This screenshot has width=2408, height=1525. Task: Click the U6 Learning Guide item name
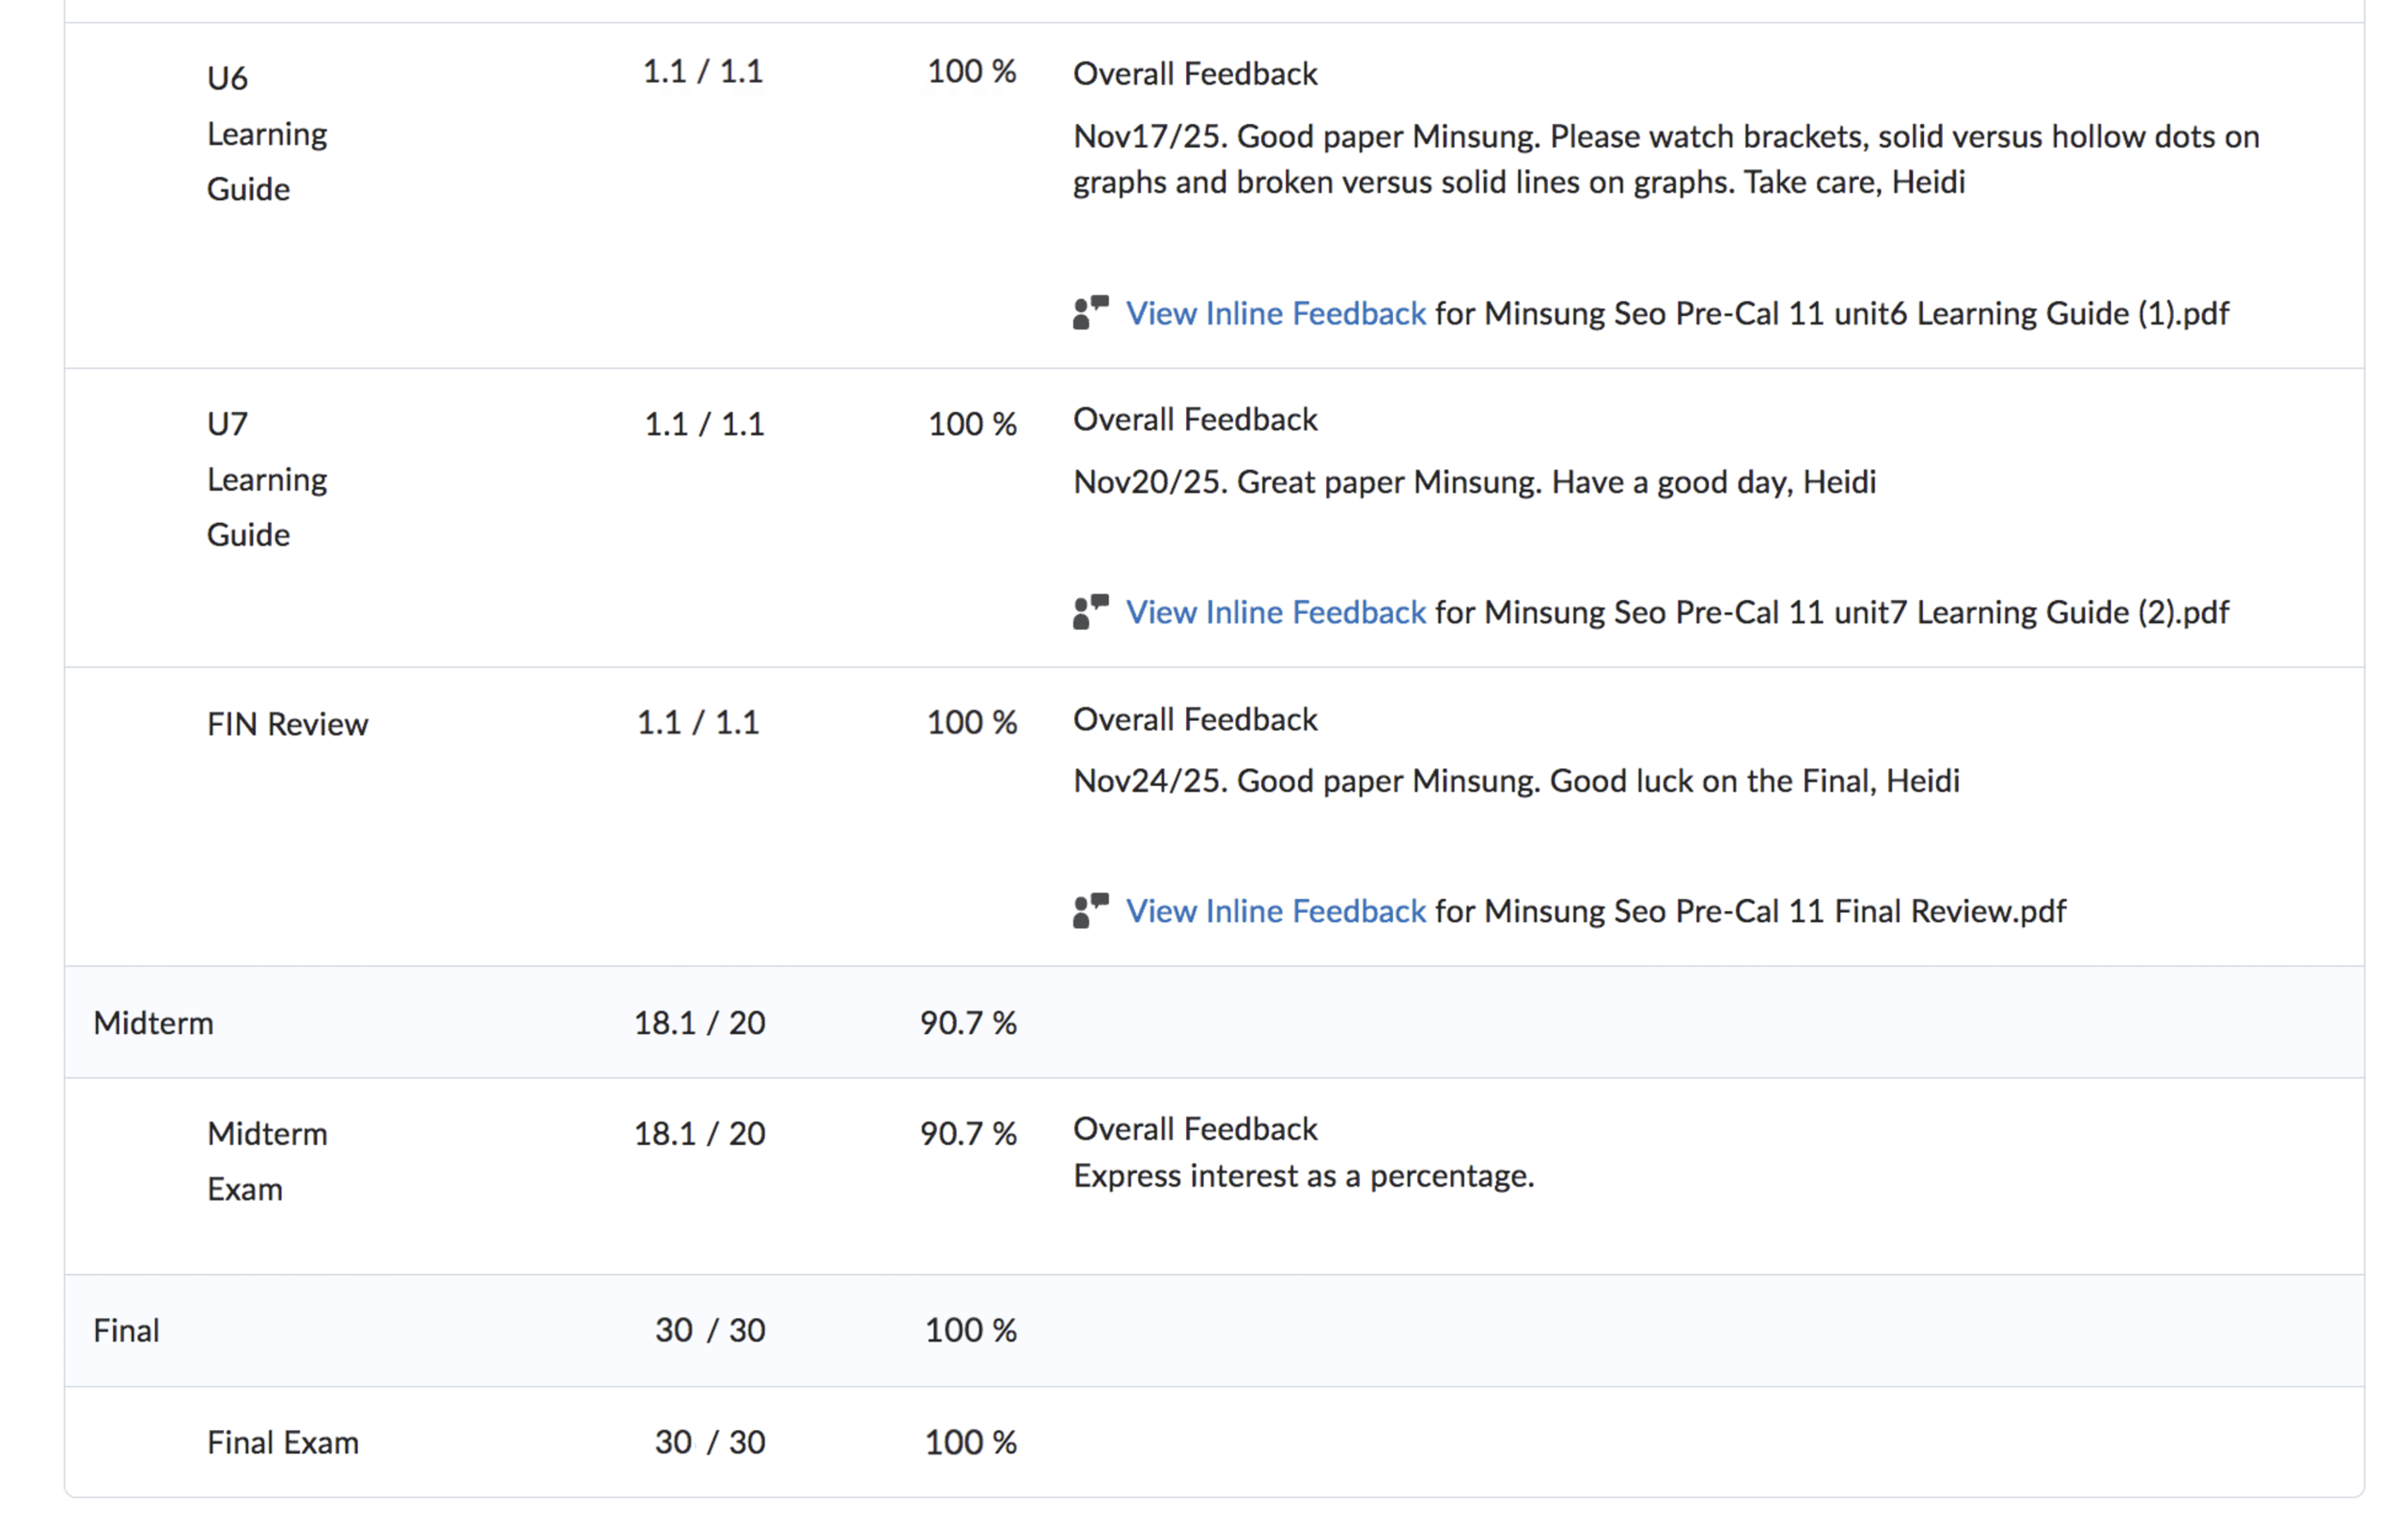(x=267, y=134)
